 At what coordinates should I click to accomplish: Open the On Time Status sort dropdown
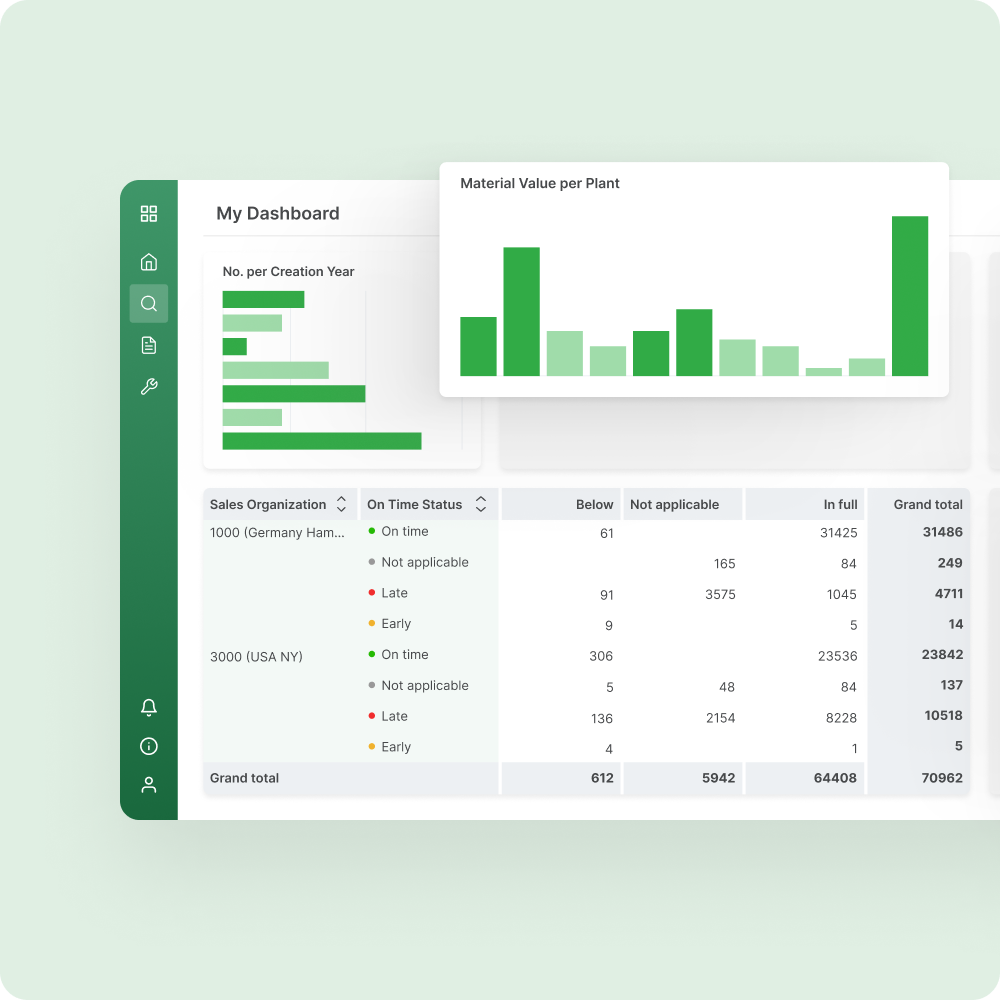point(482,504)
